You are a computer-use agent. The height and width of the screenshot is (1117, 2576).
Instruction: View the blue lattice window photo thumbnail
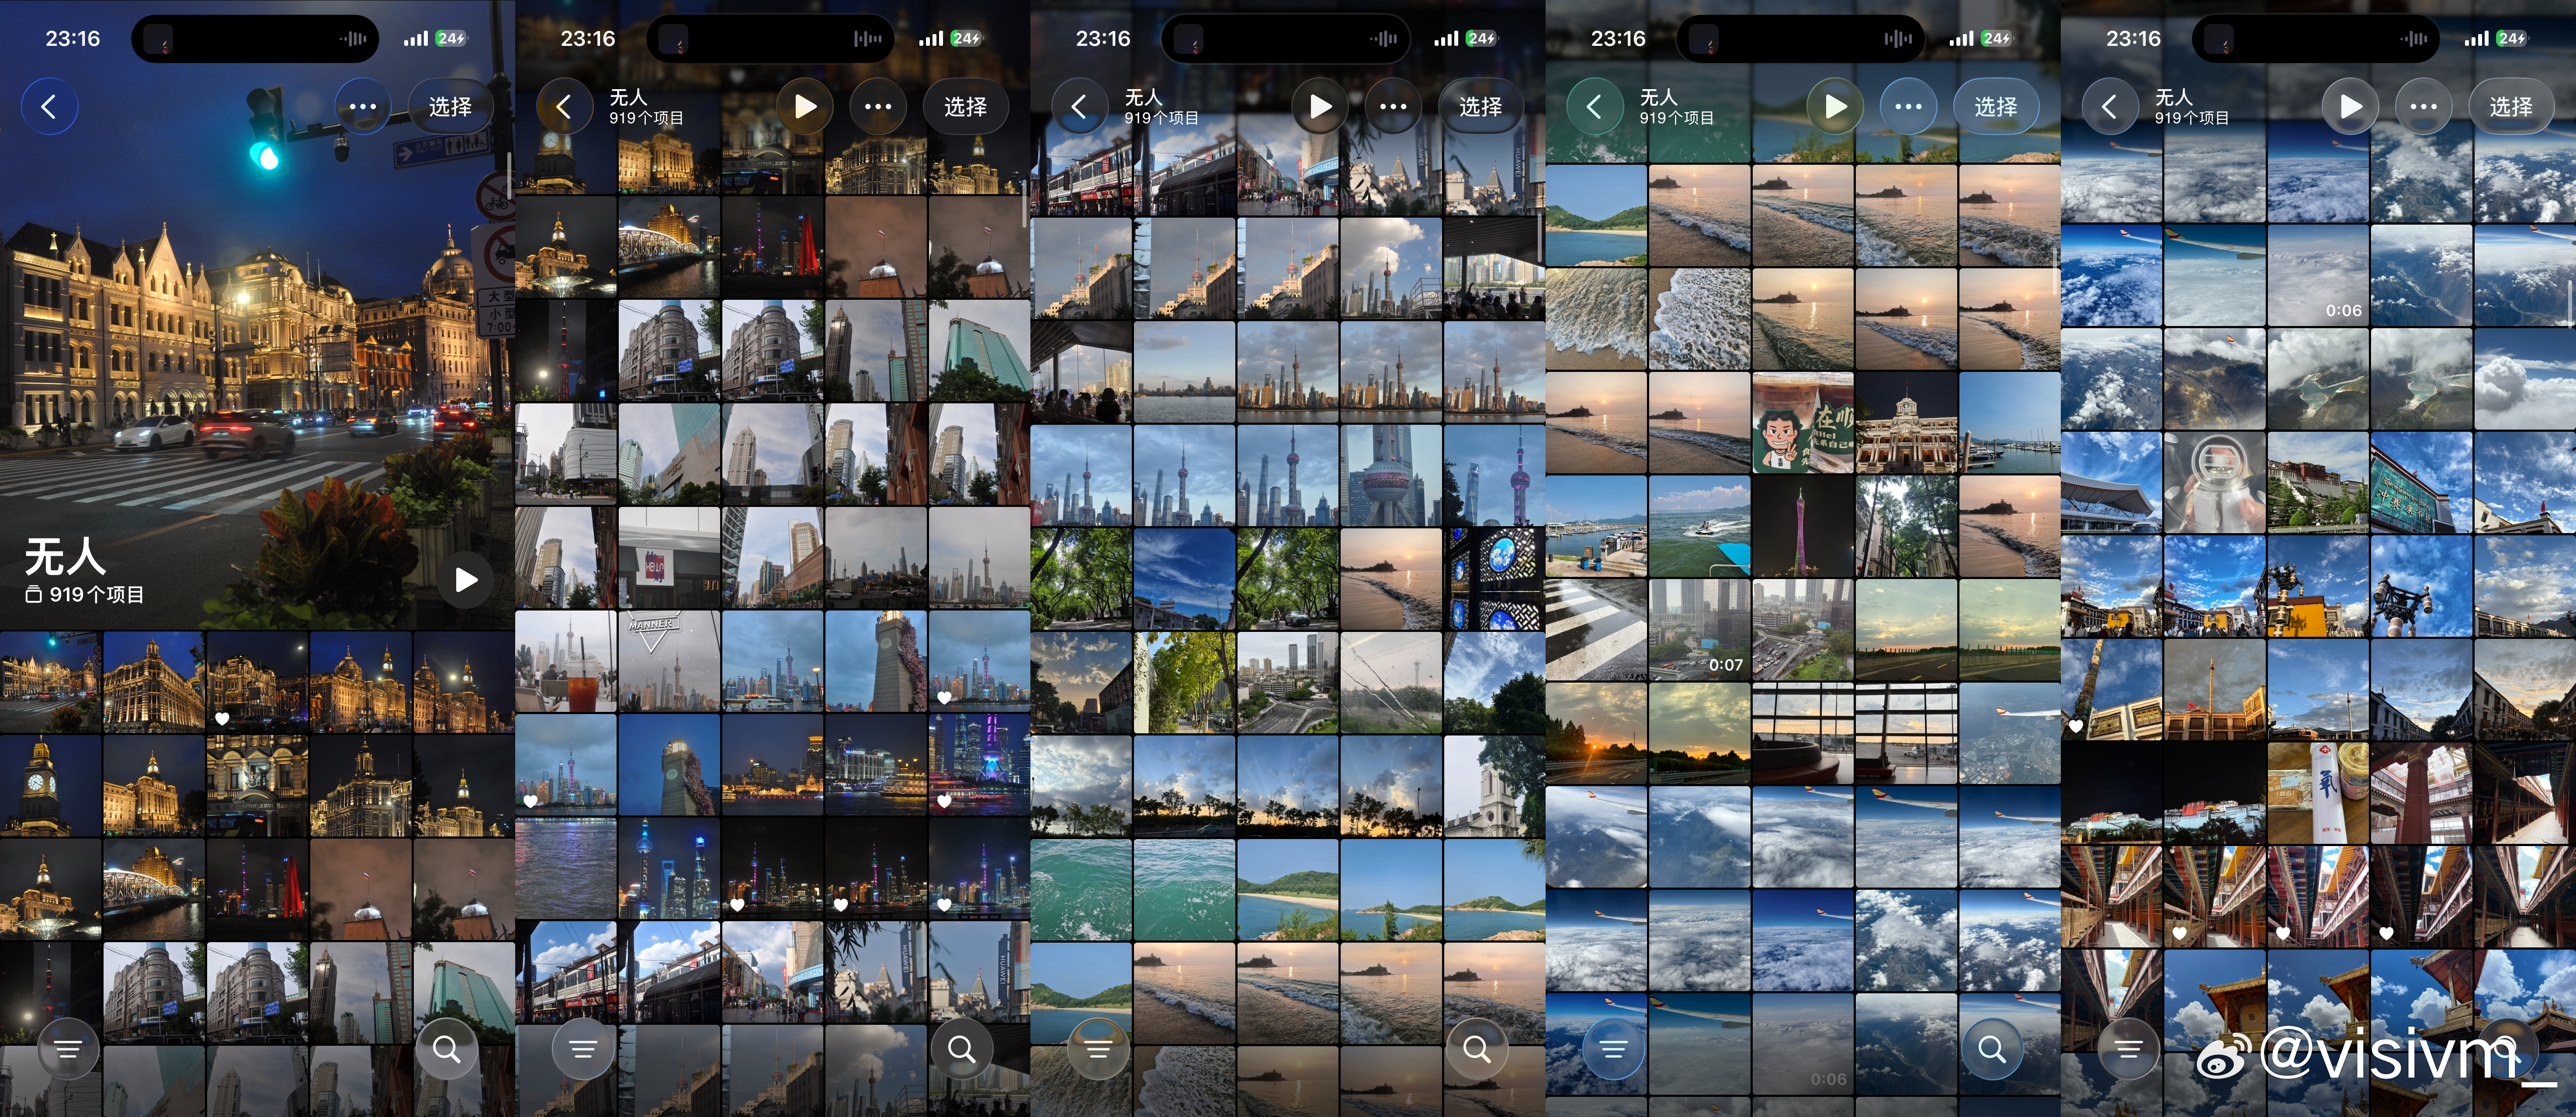(x=1494, y=579)
